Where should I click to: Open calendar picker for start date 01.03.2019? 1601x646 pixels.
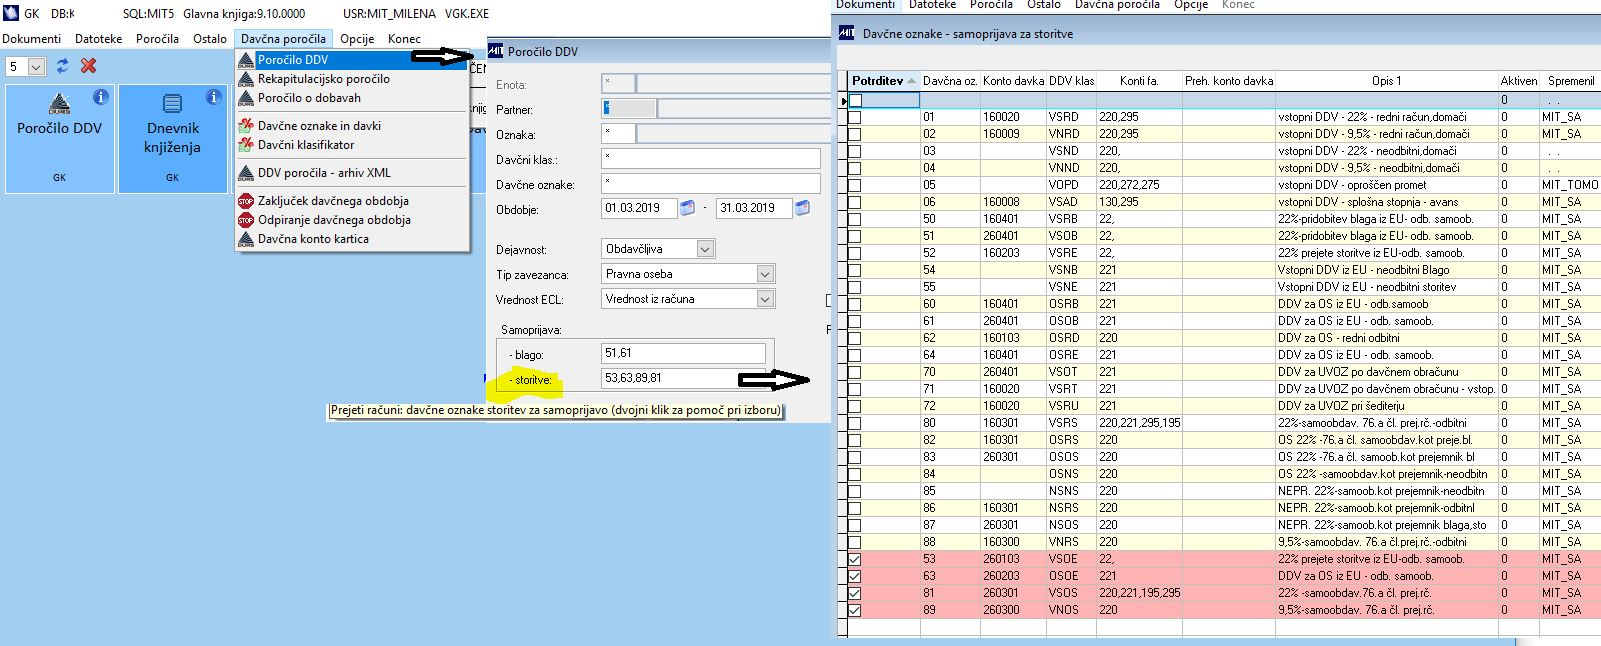point(687,208)
